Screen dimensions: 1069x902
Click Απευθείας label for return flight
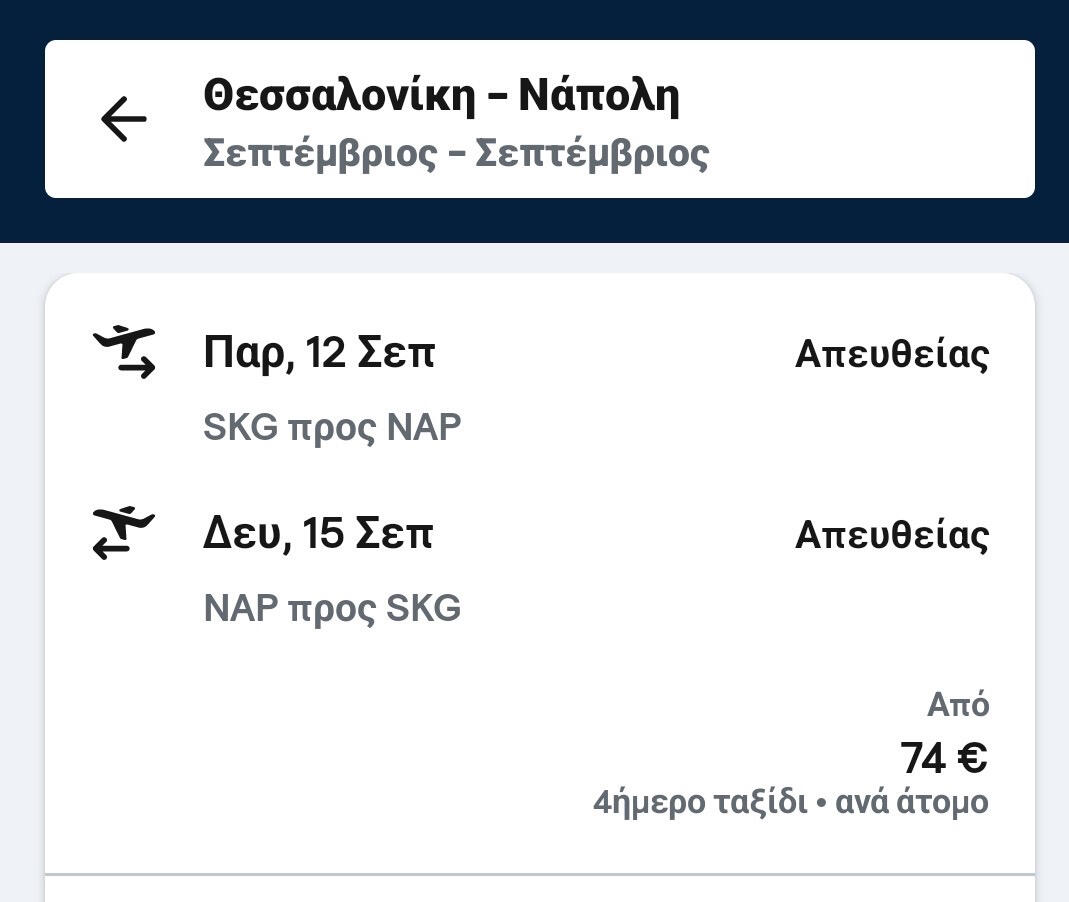(891, 535)
